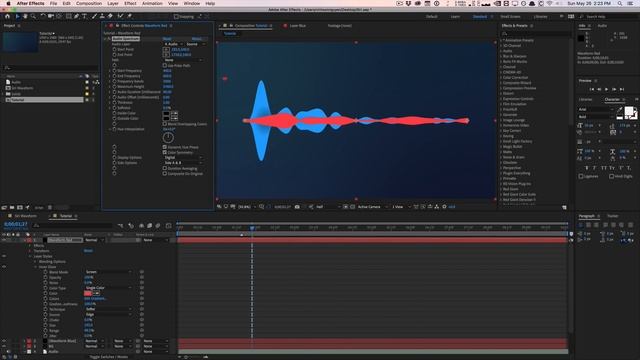
Task: Switch to the Layer Blue viewer tab
Action: click(298, 26)
